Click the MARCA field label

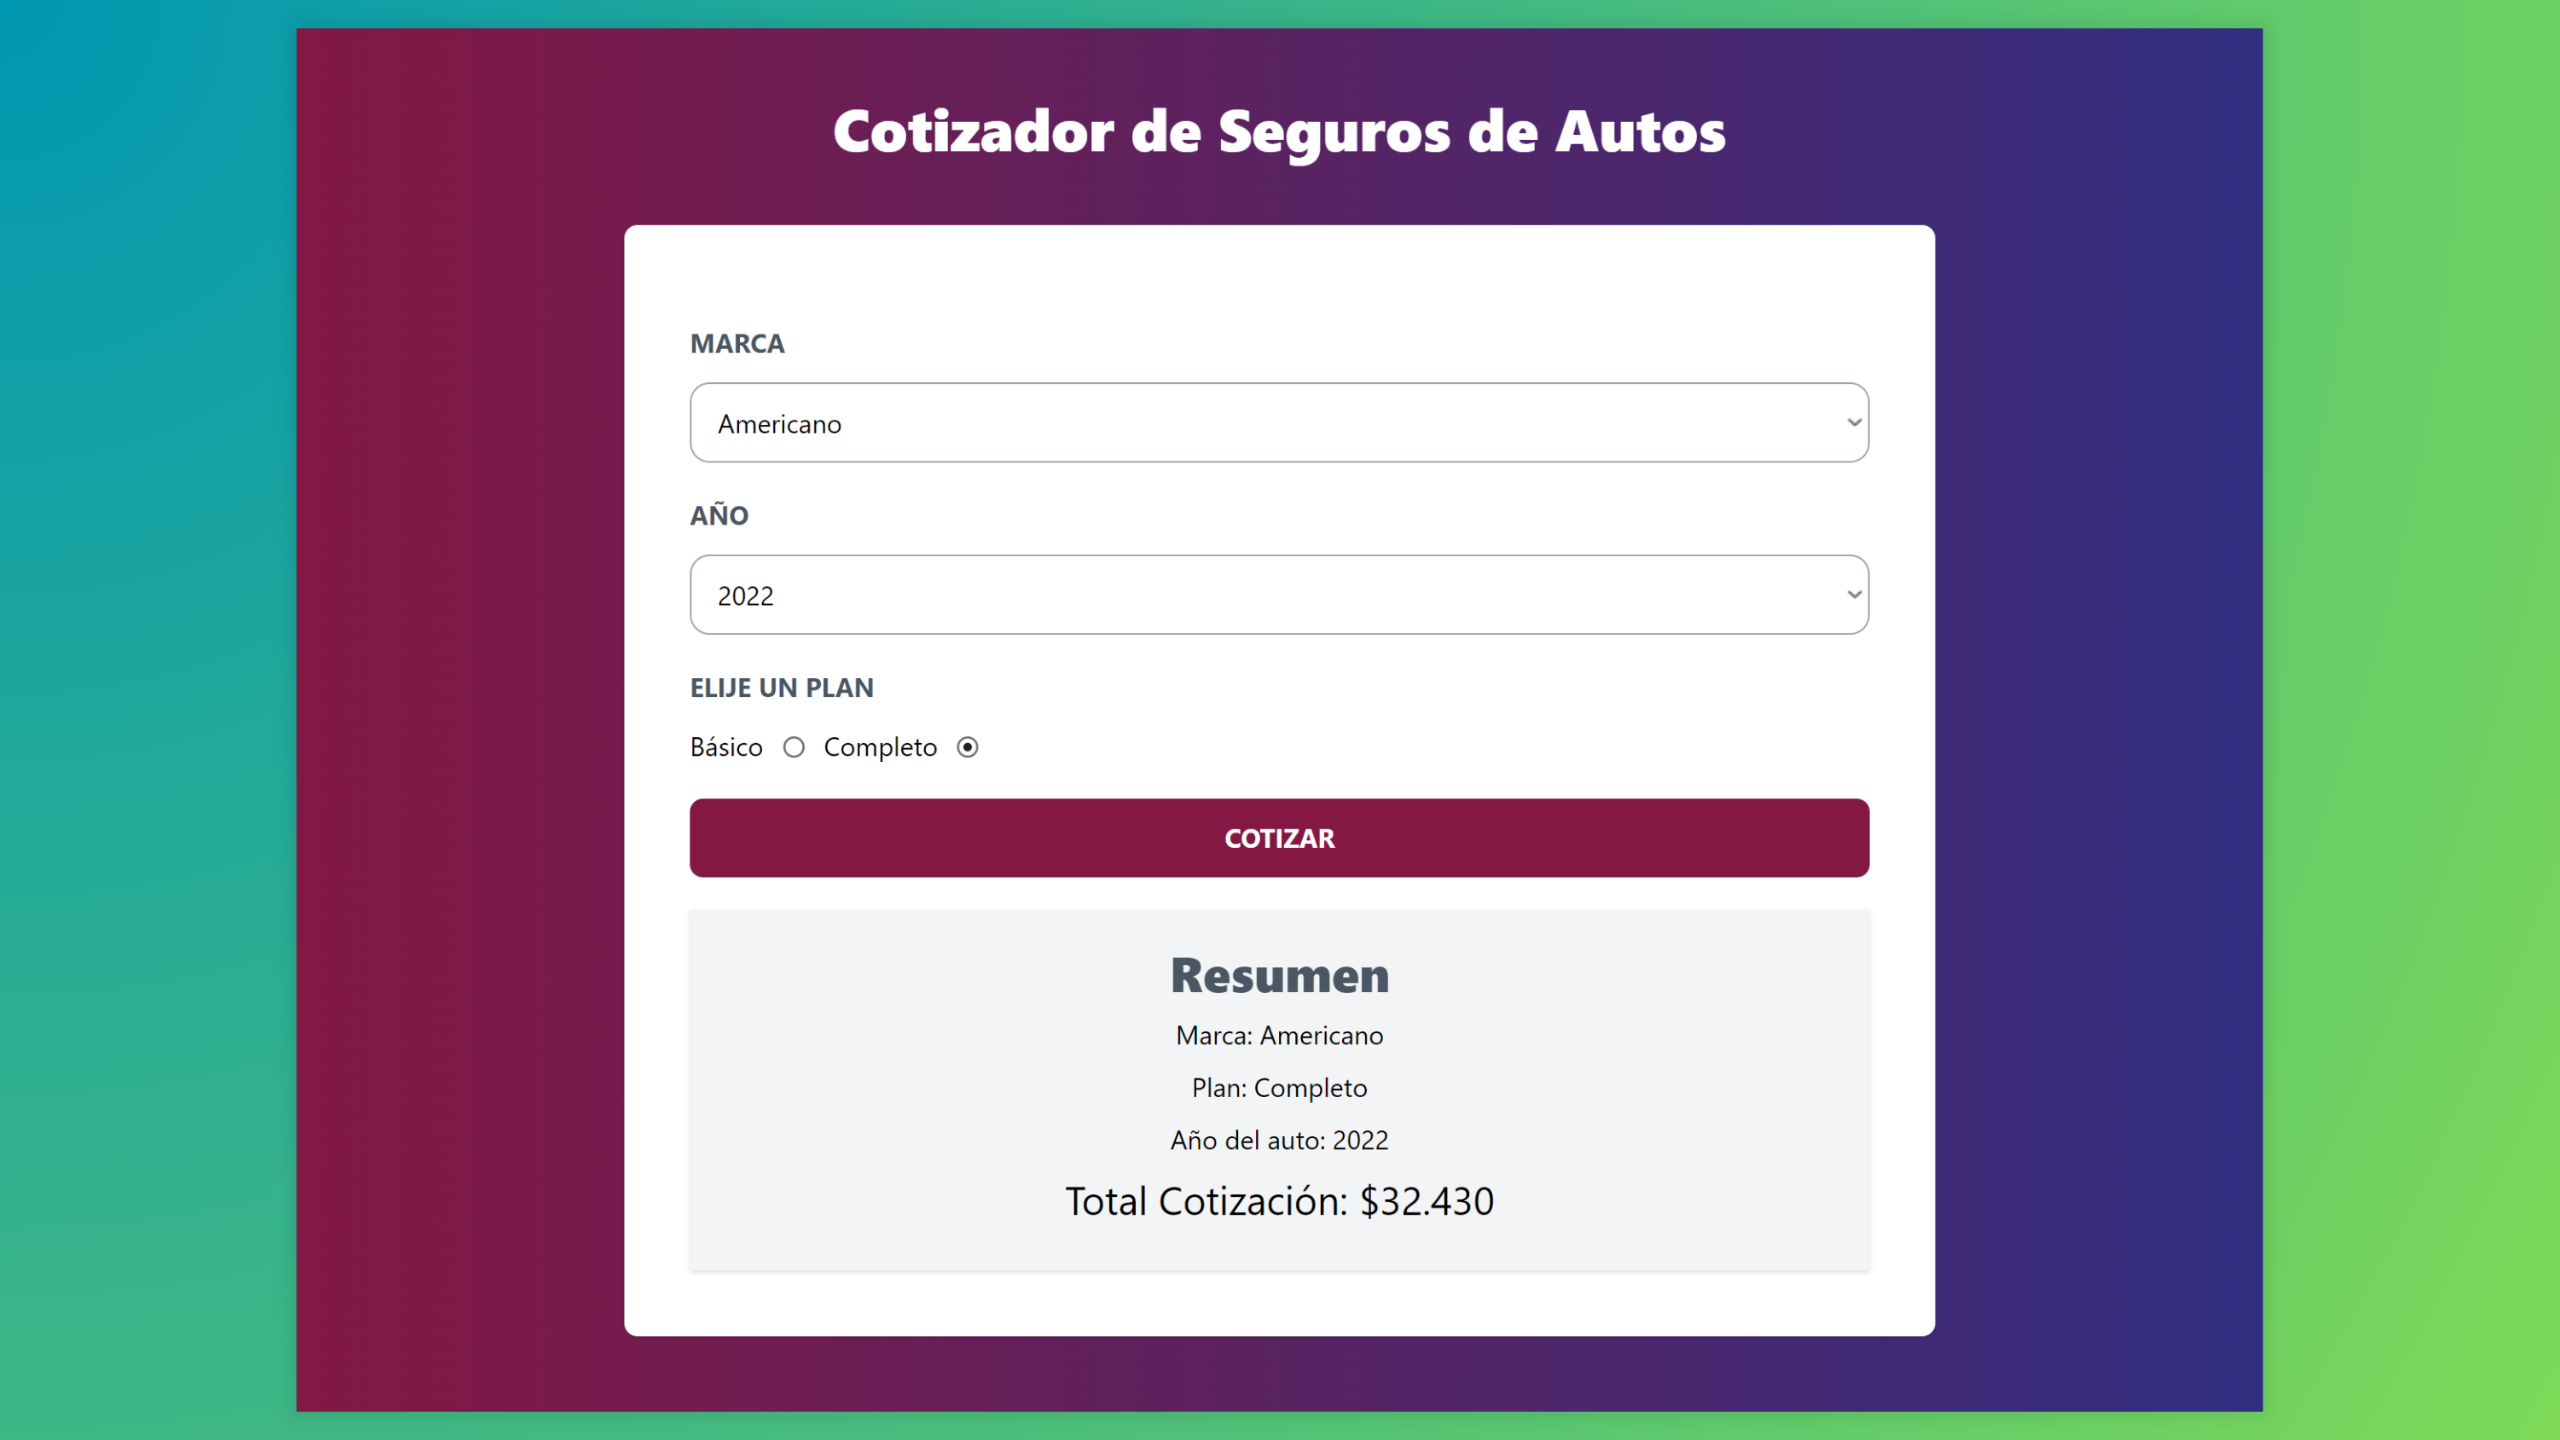click(737, 343)
